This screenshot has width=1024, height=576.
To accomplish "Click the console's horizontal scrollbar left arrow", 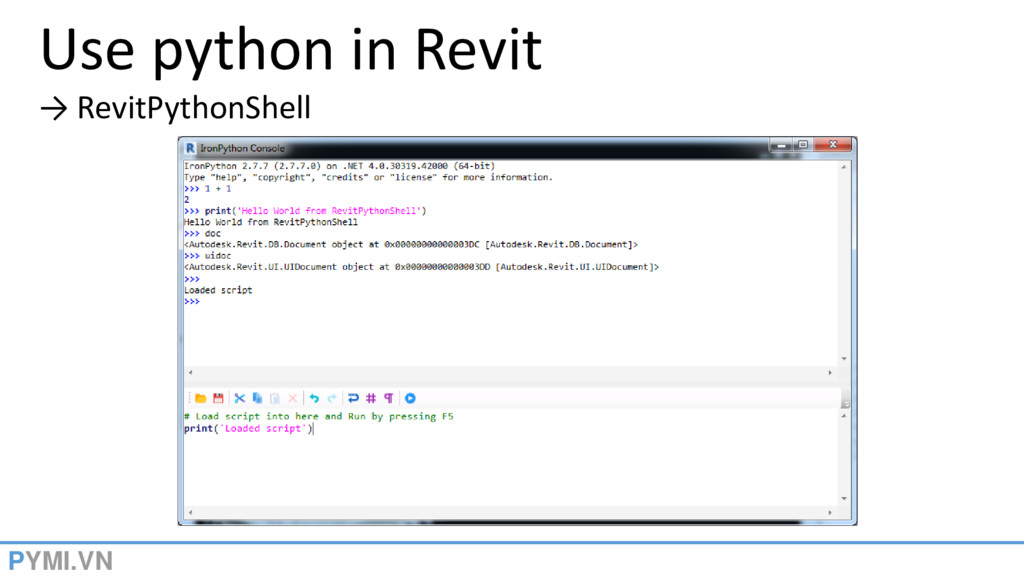I will [x=191, y=372].
